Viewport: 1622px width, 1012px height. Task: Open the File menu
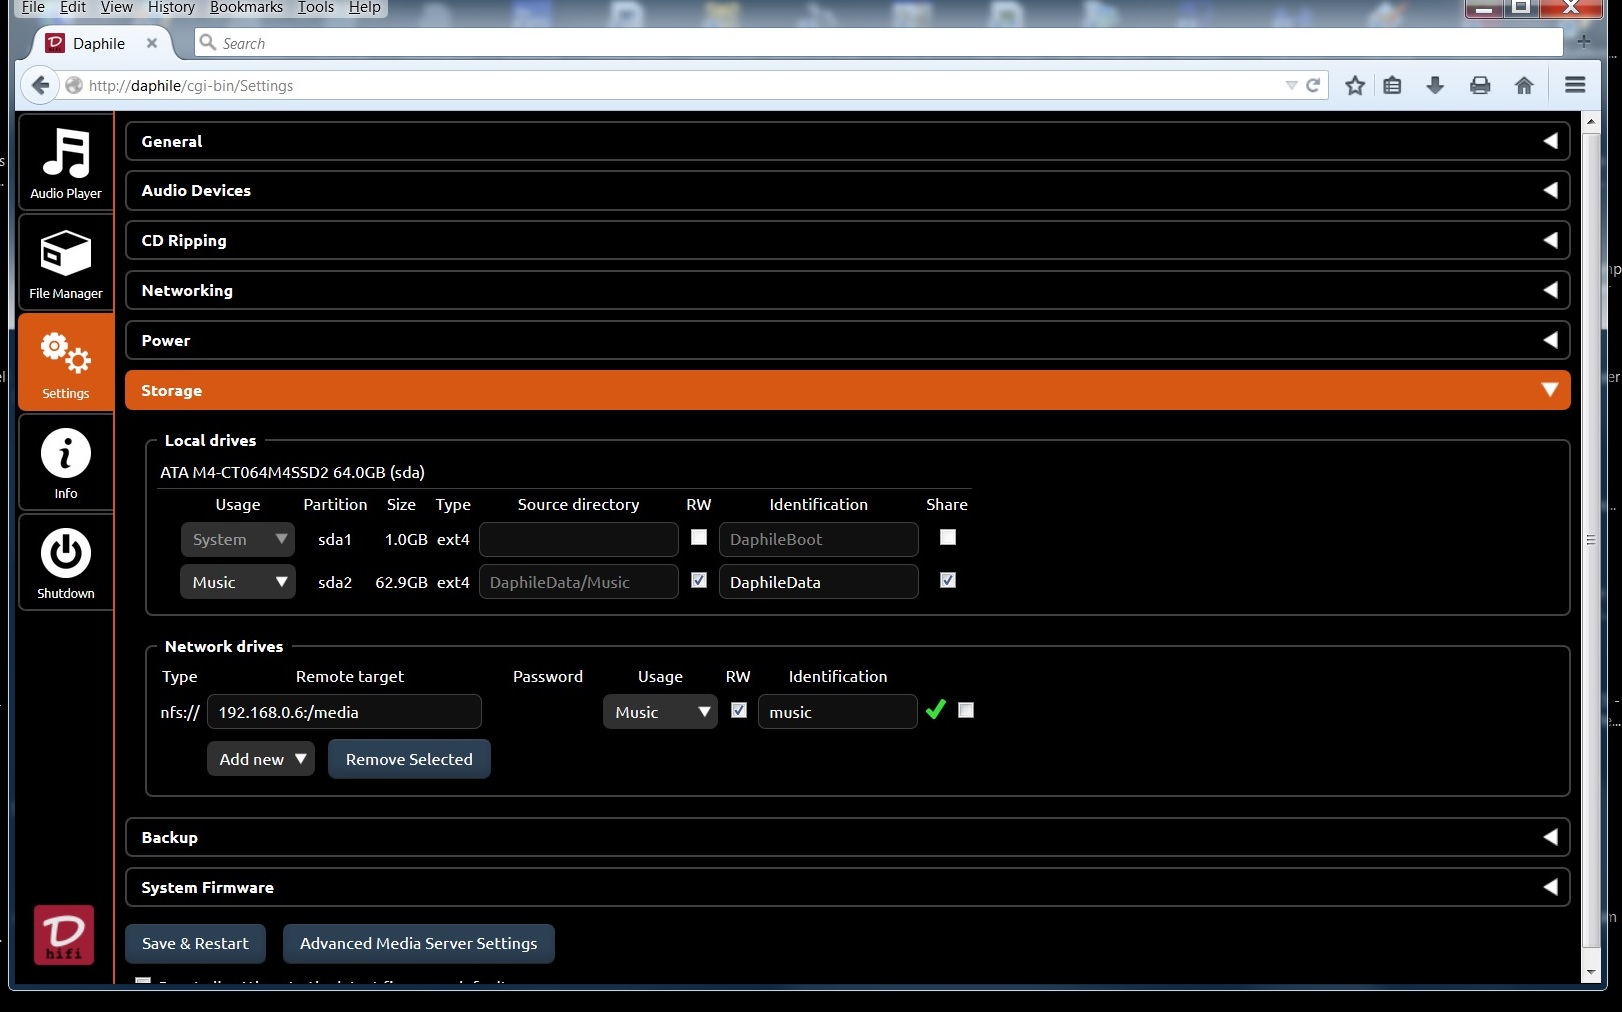pyautogui.click(x=33, y=7)
